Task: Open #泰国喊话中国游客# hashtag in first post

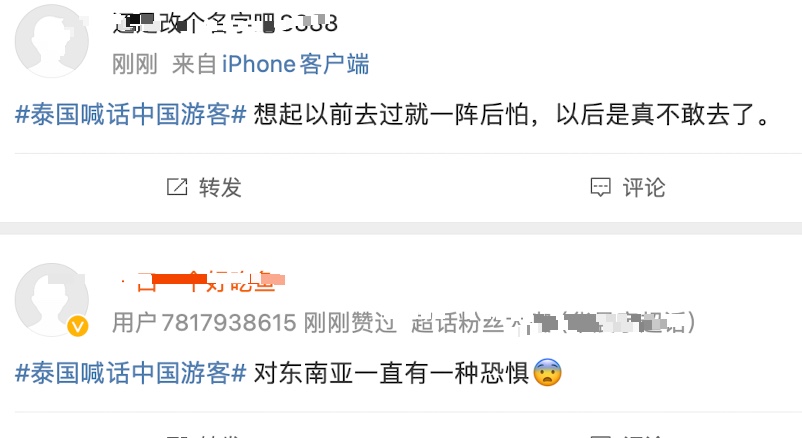Action: 131,114
